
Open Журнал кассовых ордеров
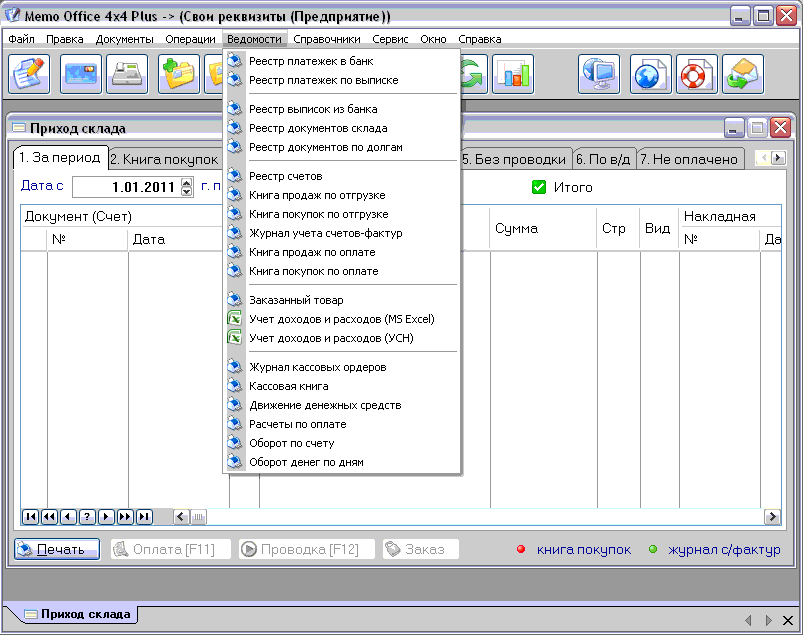click(x=342, y=367)
